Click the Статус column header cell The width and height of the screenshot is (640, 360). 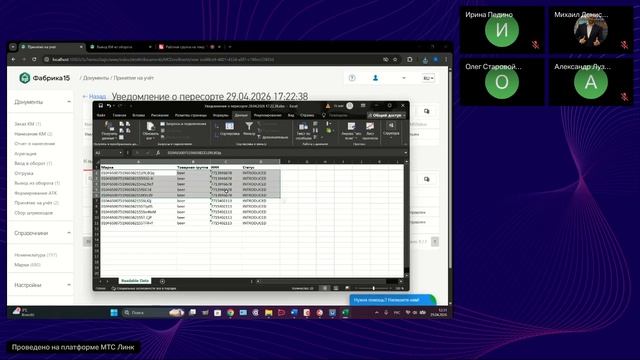point(261,167)
